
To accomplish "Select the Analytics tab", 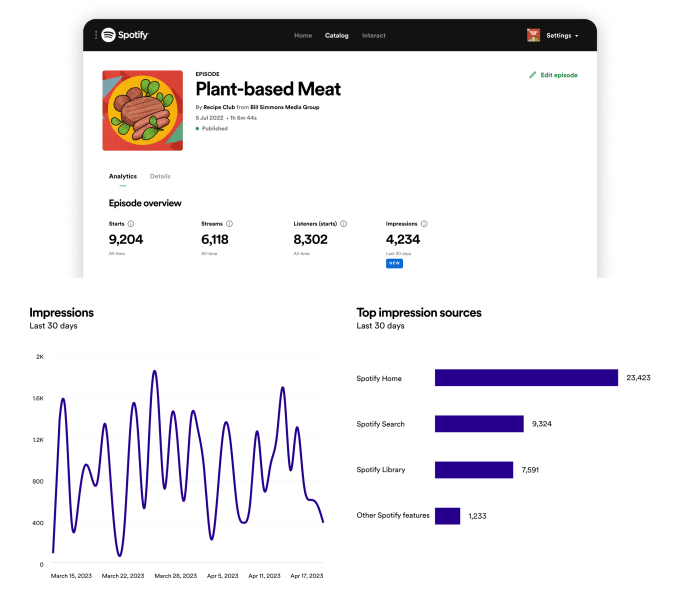I will (x=123, y=176).
